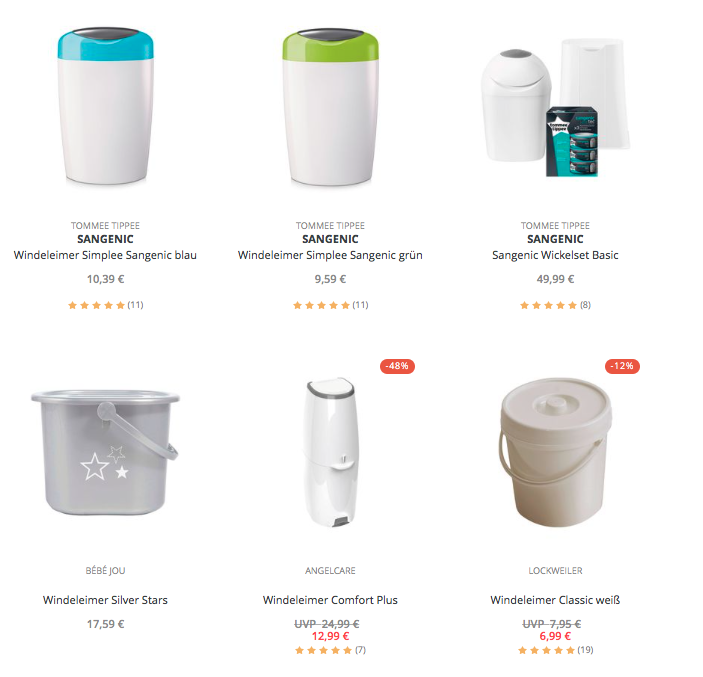Open the Sangenic Wickelset Basic product image
The image size is (703, 677).
(555, 108)
